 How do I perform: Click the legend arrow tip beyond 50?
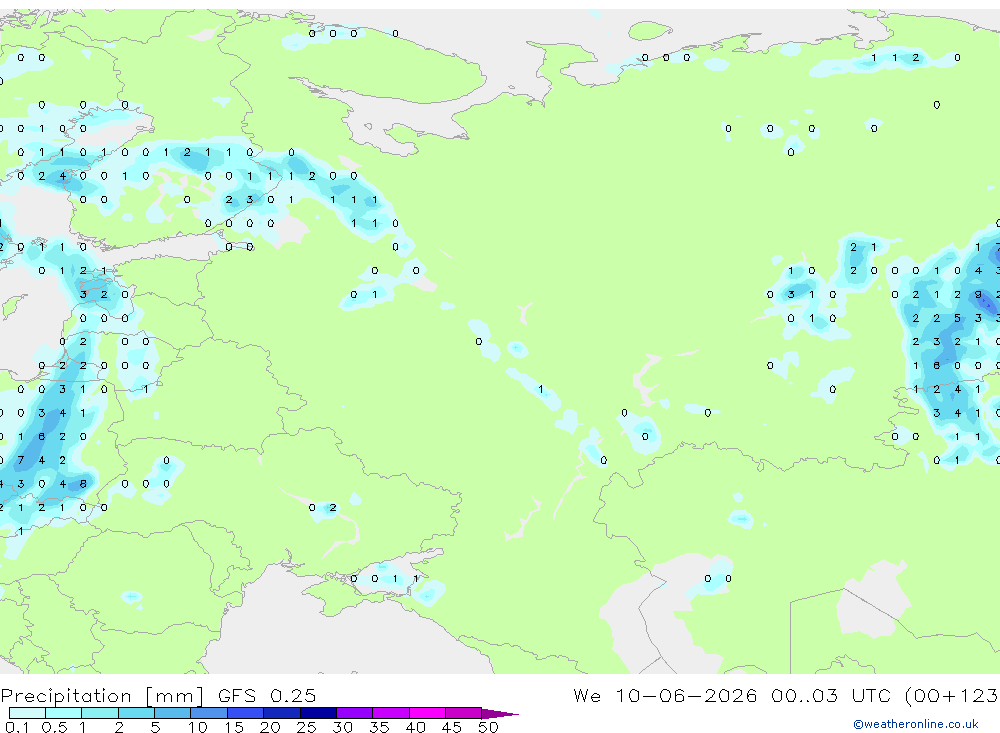(501, 714)
